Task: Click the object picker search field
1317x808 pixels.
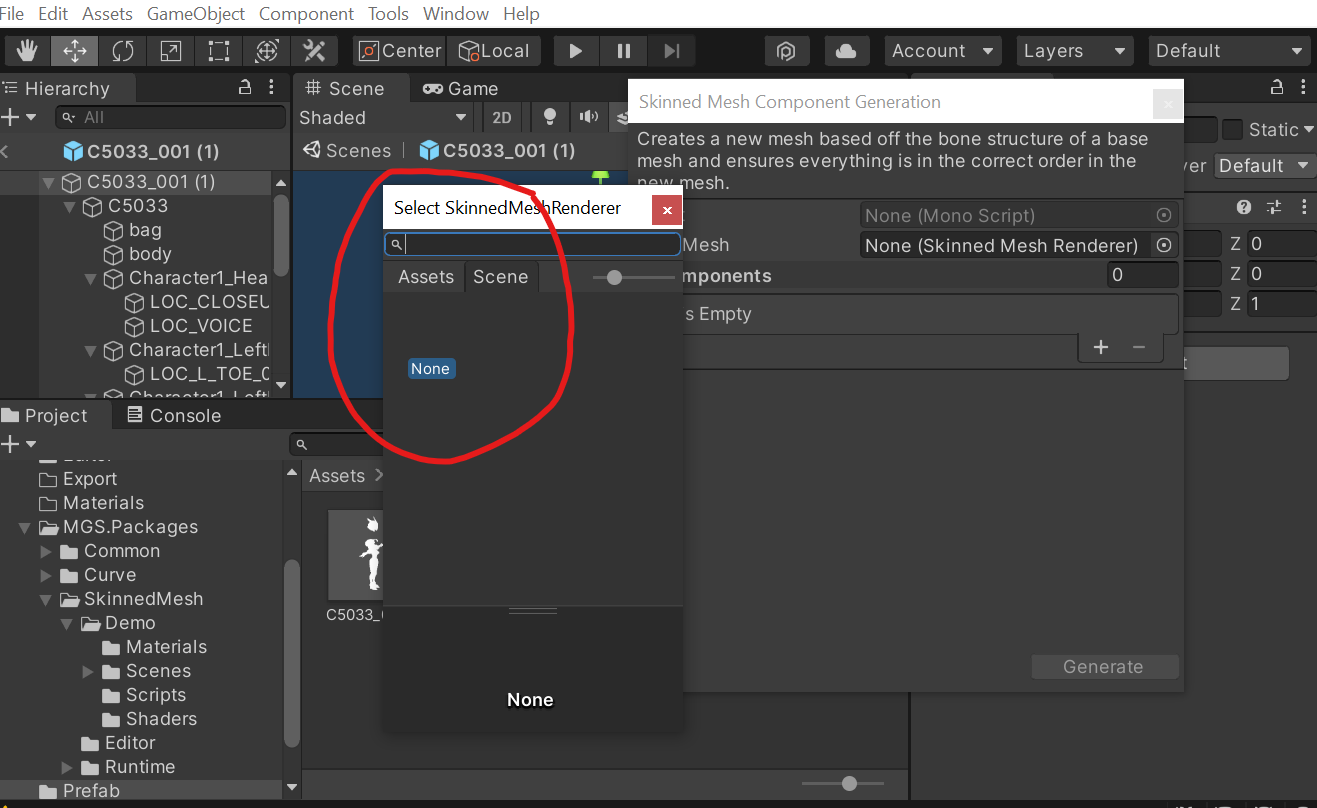Action: (x=533, y=244)
